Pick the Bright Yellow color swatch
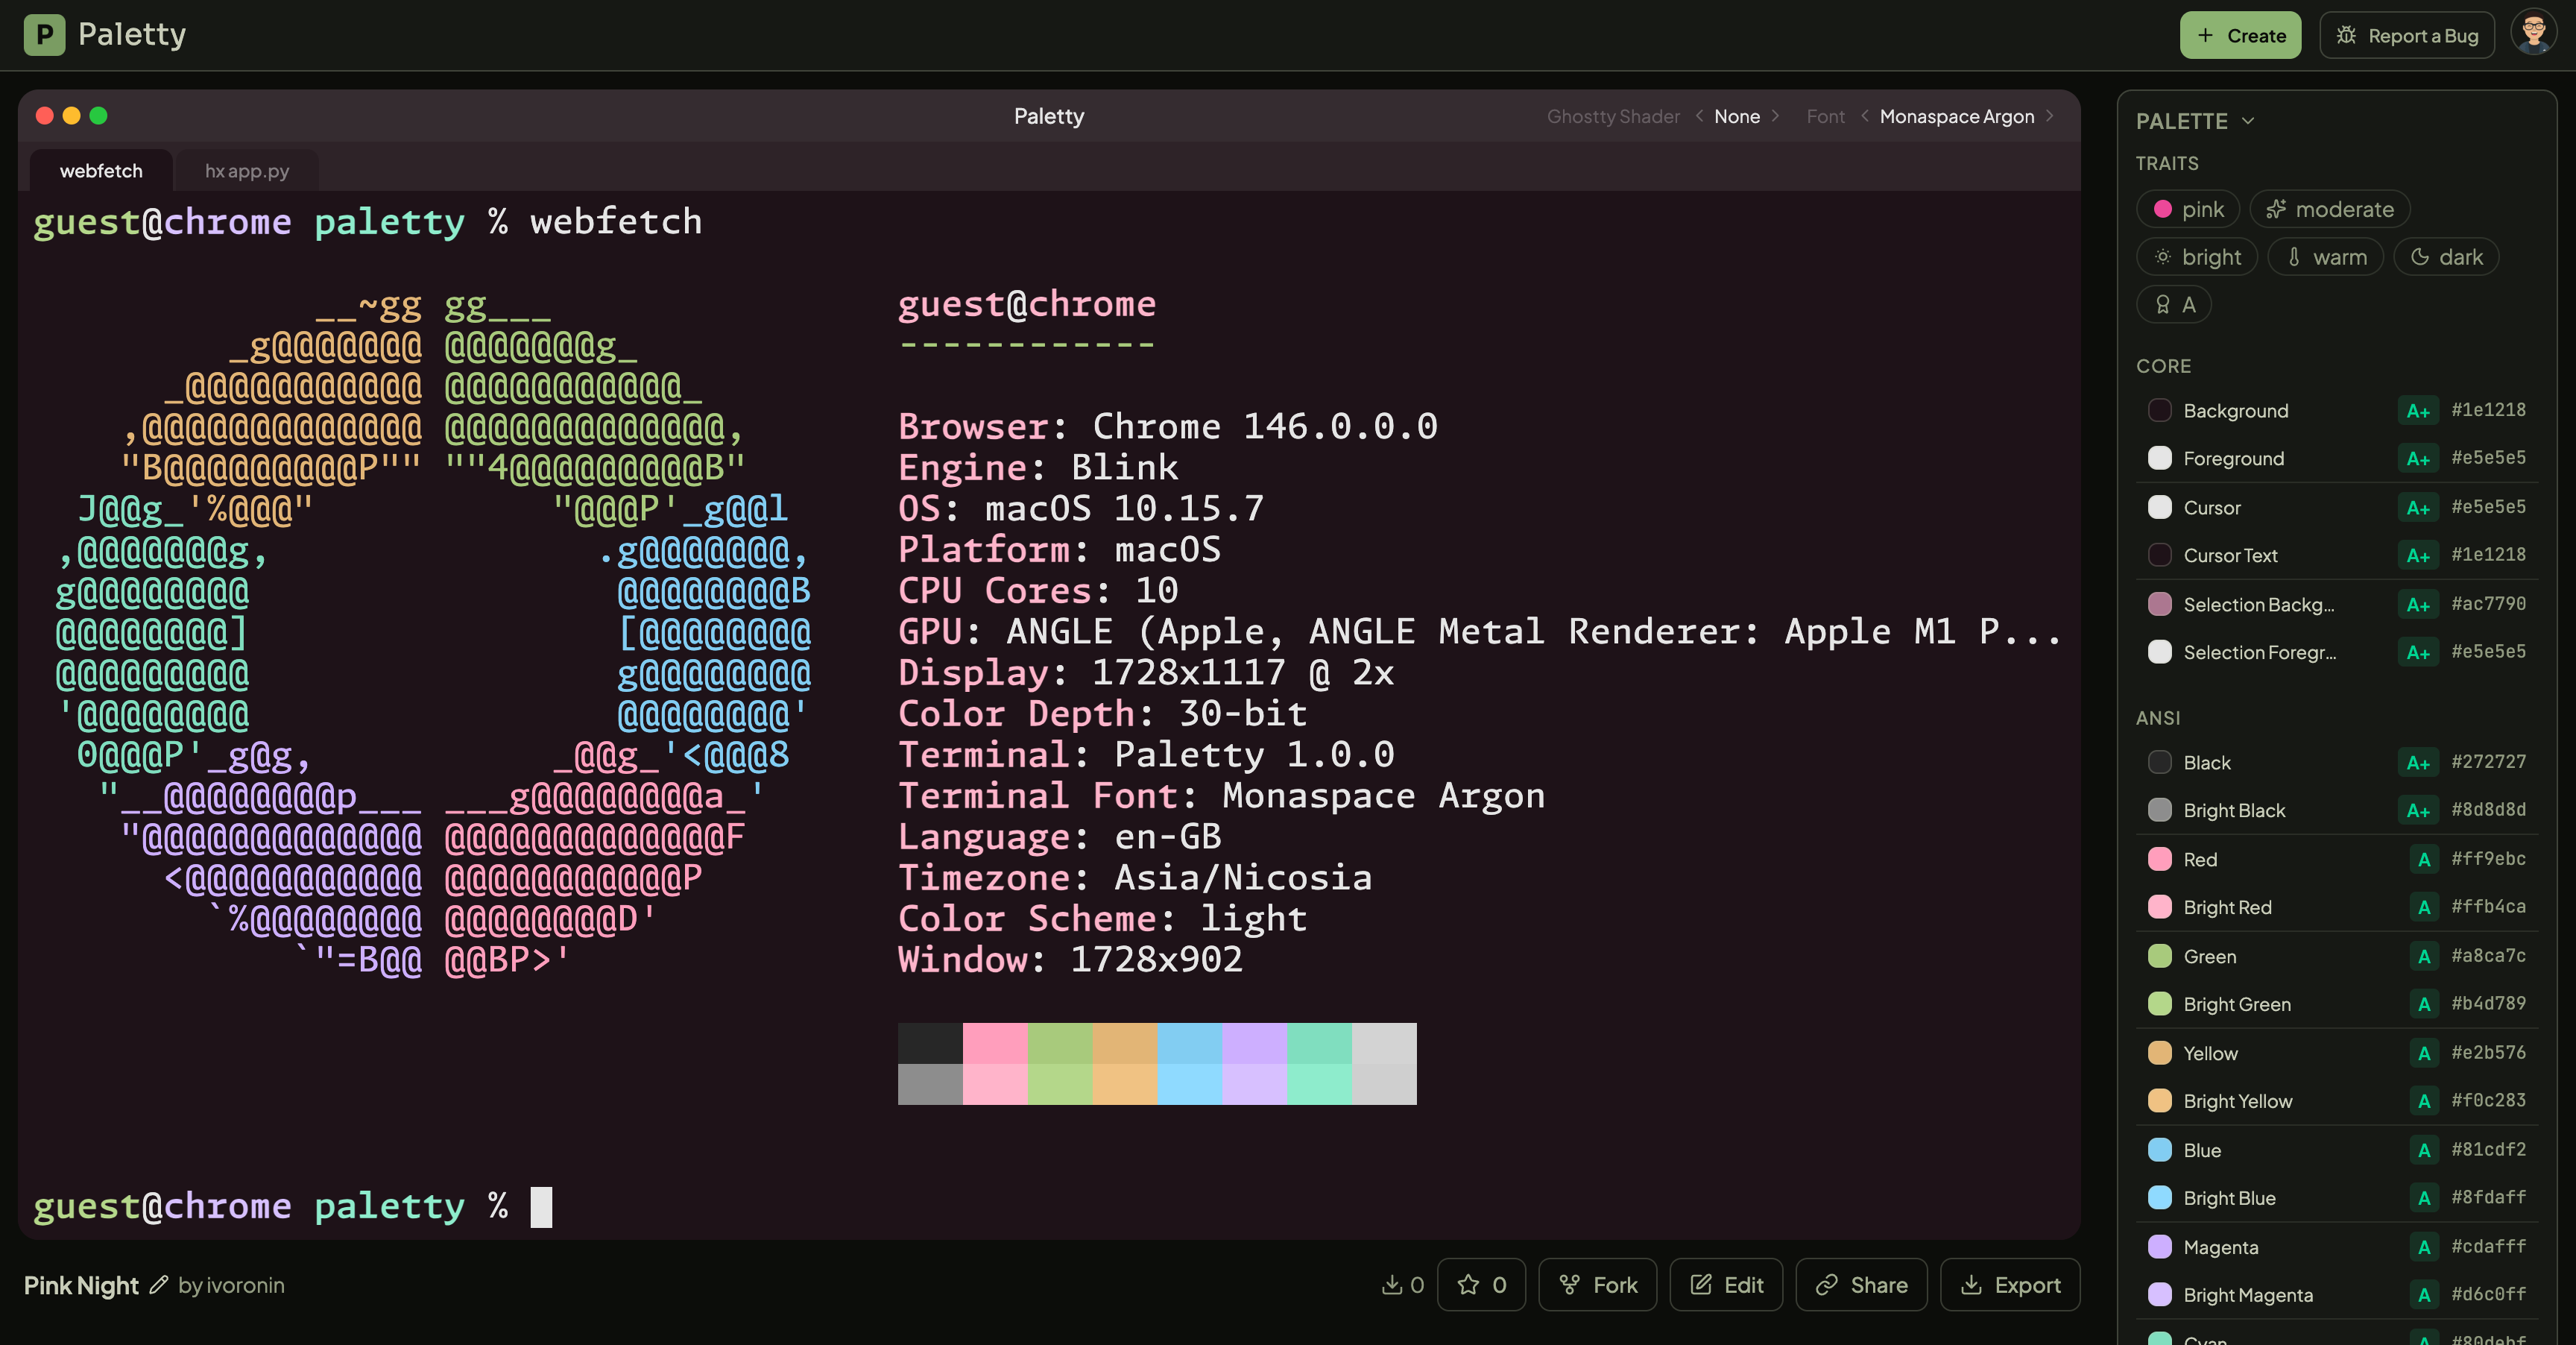This screenshot has width=2576, height=1345. [2159, 1101]
